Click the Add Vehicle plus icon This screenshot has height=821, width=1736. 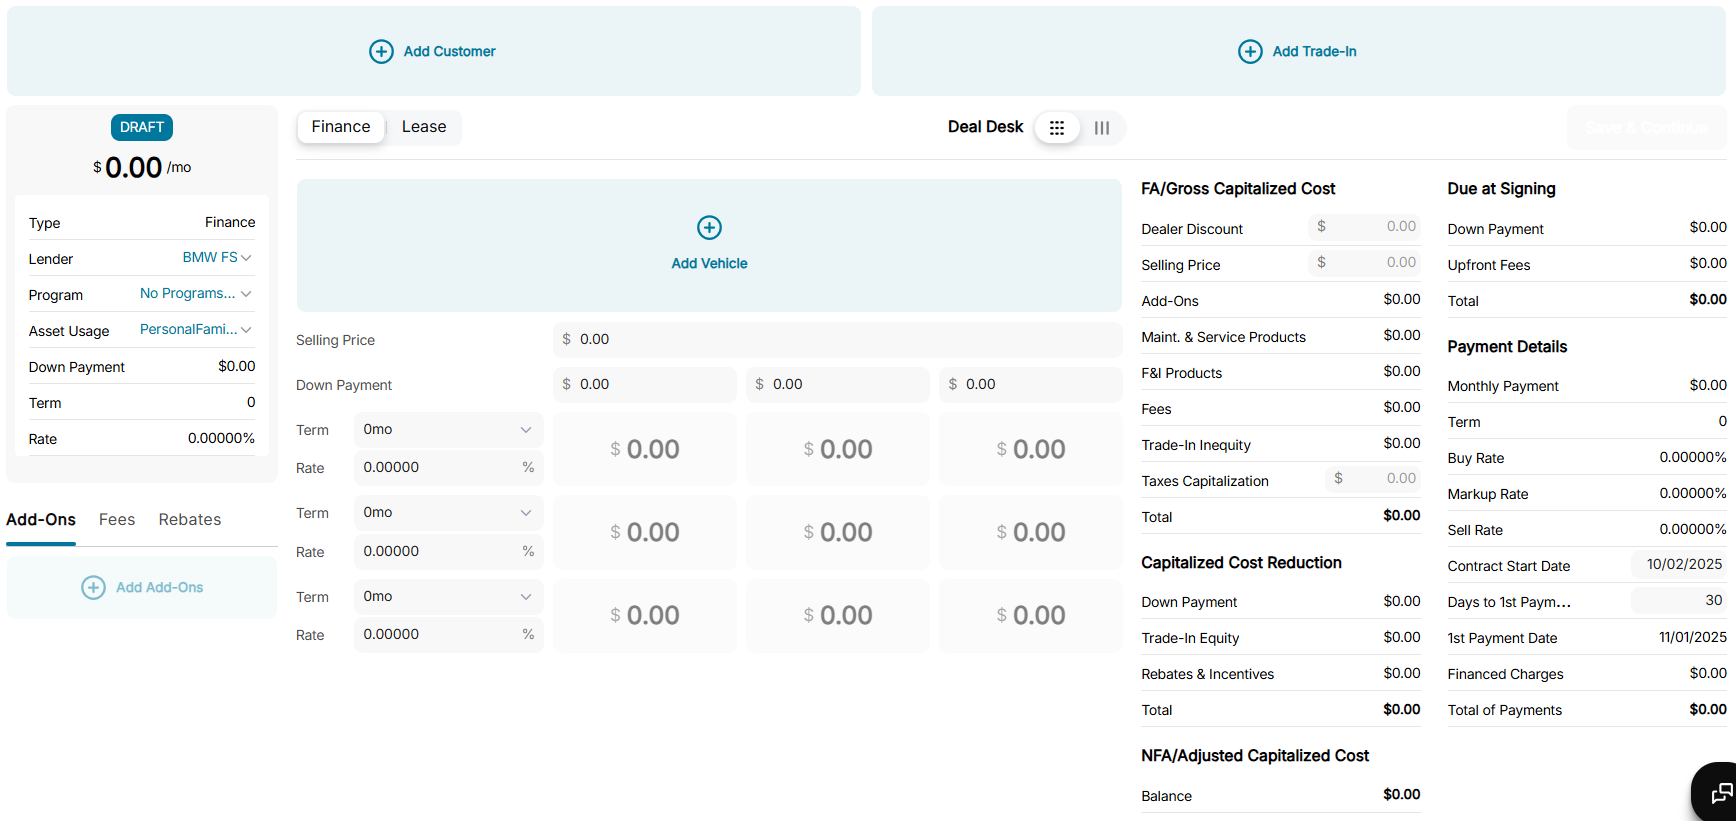709,228
